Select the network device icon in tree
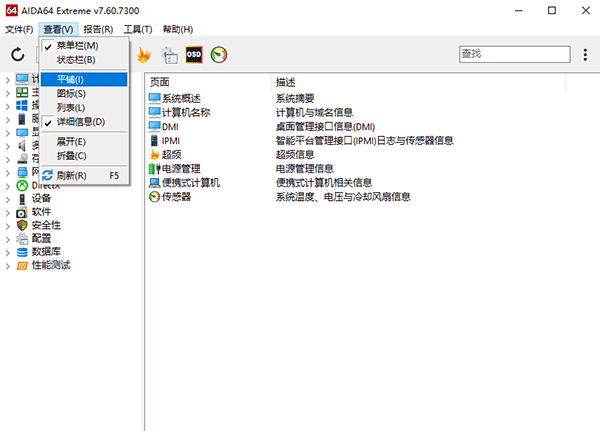 [x=22, y=172]
